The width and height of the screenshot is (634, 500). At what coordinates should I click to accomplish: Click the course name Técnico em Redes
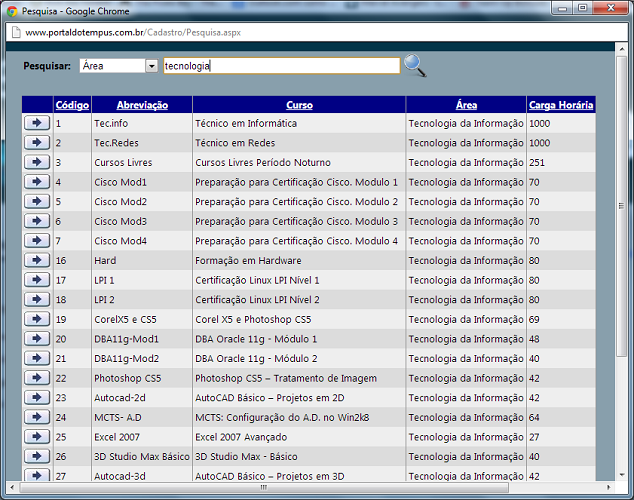click(x=235, y=143)
